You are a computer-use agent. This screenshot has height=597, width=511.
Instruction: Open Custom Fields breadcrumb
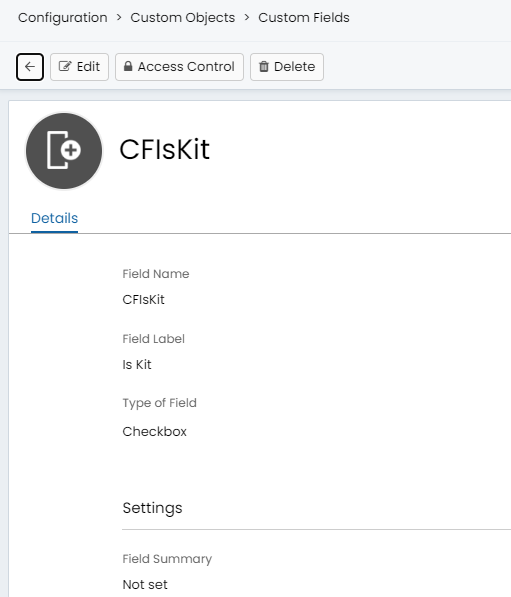304,18
